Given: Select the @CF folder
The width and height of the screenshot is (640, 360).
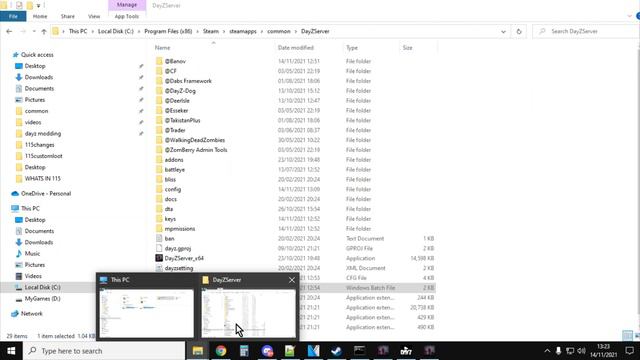Looking at the screenshot, I should [170, 71].
